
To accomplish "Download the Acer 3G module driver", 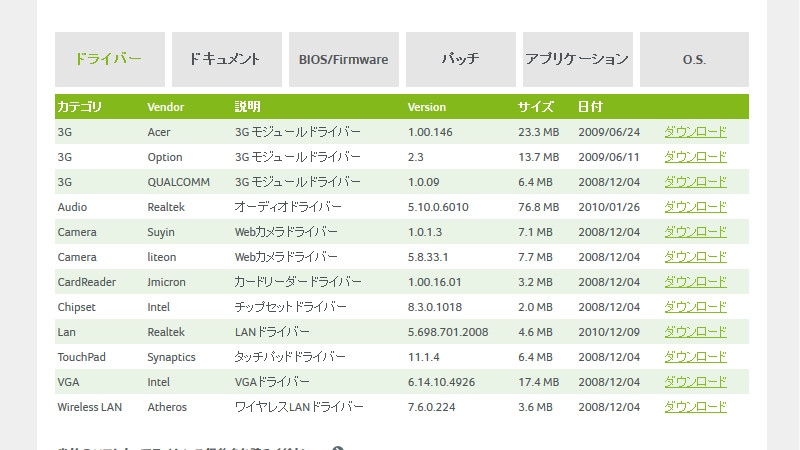I will pyautogui.click(x=695, y=132).
